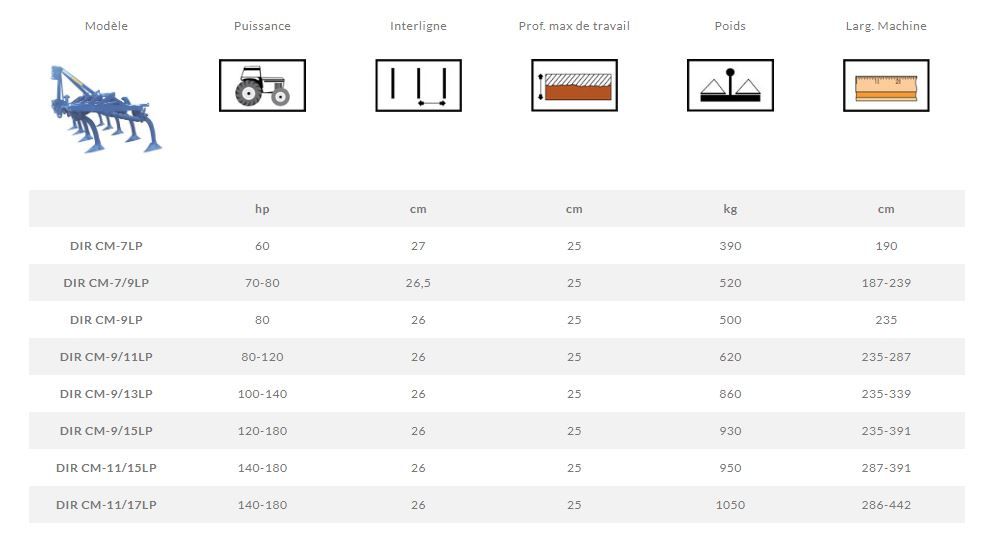Click the tractor power icon

(x=262, y=85)
